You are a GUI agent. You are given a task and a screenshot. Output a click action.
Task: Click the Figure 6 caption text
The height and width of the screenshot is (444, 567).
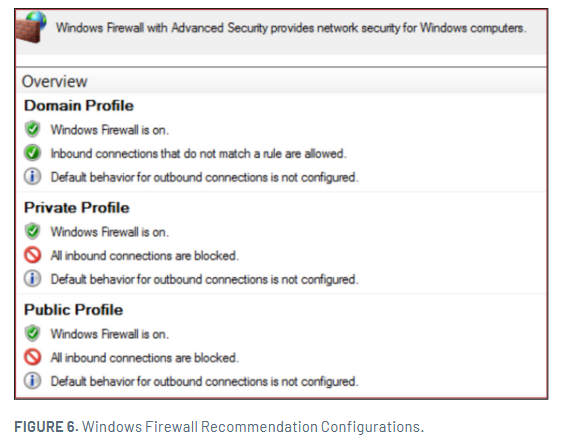tap(219, 427)
